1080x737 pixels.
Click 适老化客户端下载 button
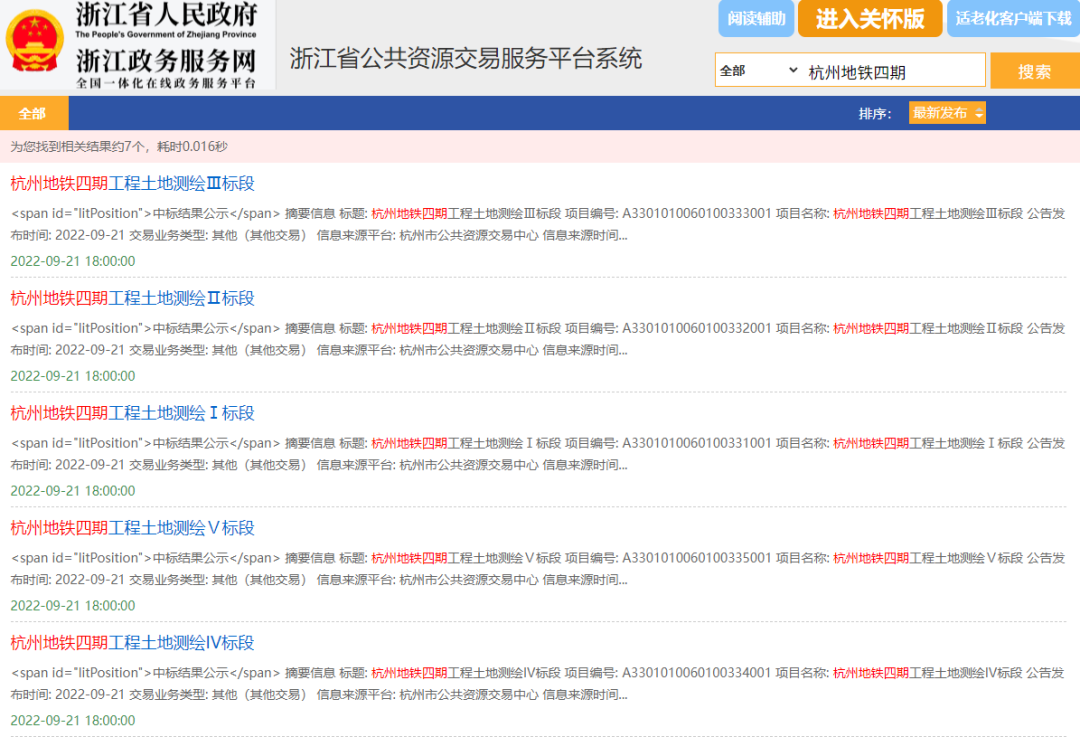[x=1013, y=18]
